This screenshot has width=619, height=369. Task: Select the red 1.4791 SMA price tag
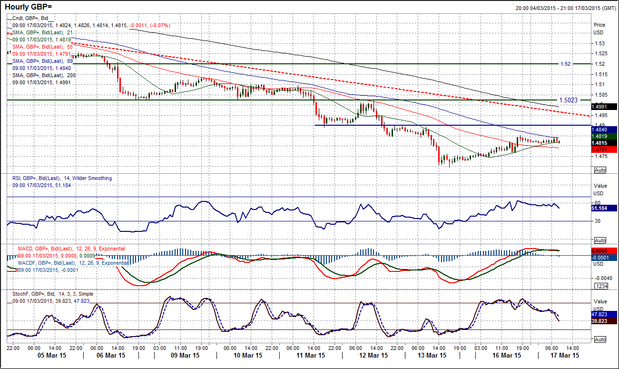click(604, 150)
